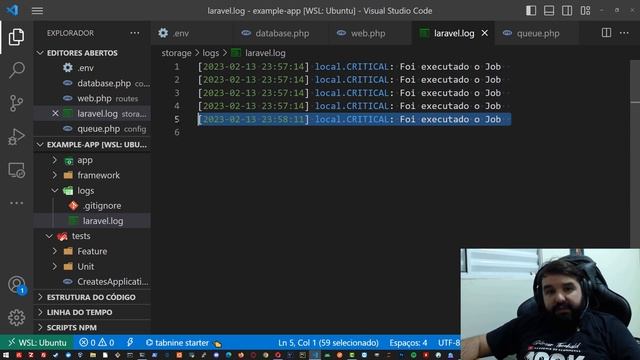Split the editor to the right
640x360 pixels.
coord(606,33)
